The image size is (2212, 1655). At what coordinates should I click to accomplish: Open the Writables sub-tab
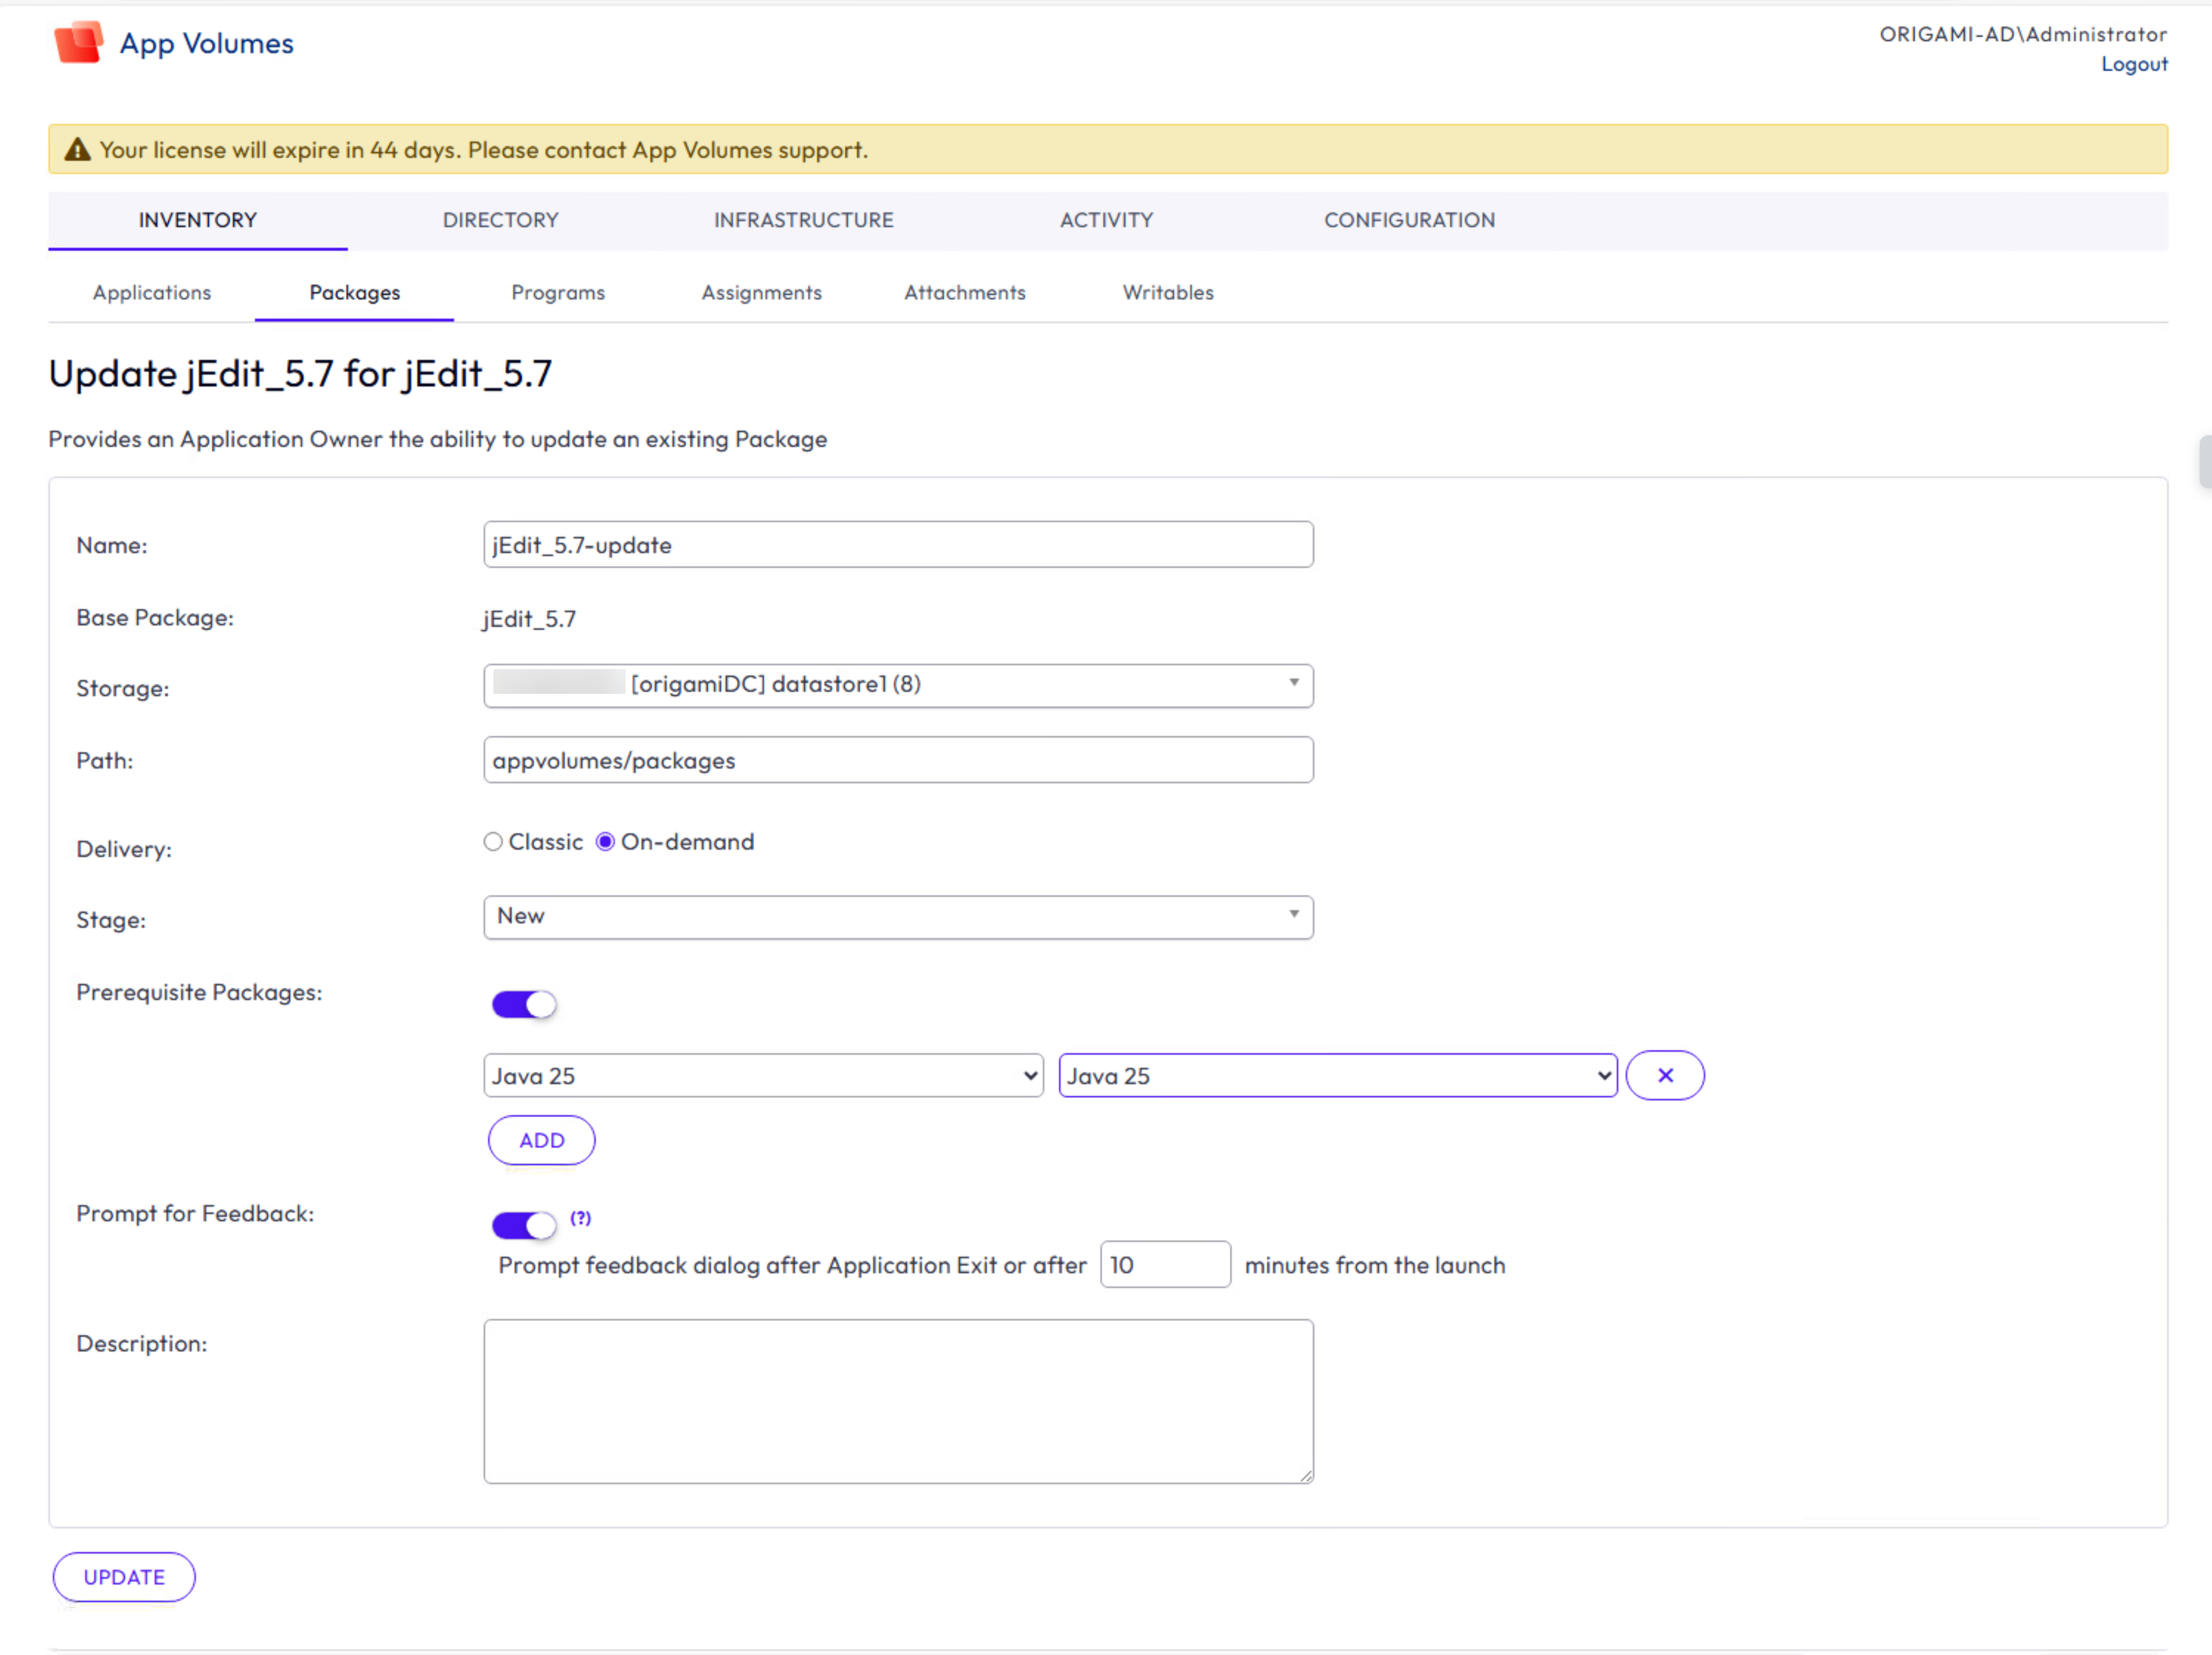1168,293
